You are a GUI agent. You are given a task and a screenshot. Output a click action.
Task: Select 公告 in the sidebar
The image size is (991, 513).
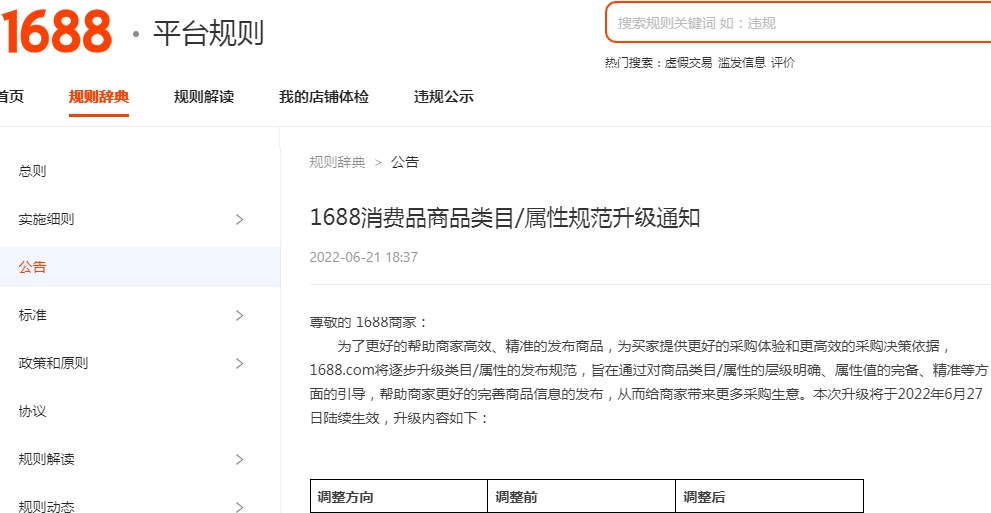[32, 267]
